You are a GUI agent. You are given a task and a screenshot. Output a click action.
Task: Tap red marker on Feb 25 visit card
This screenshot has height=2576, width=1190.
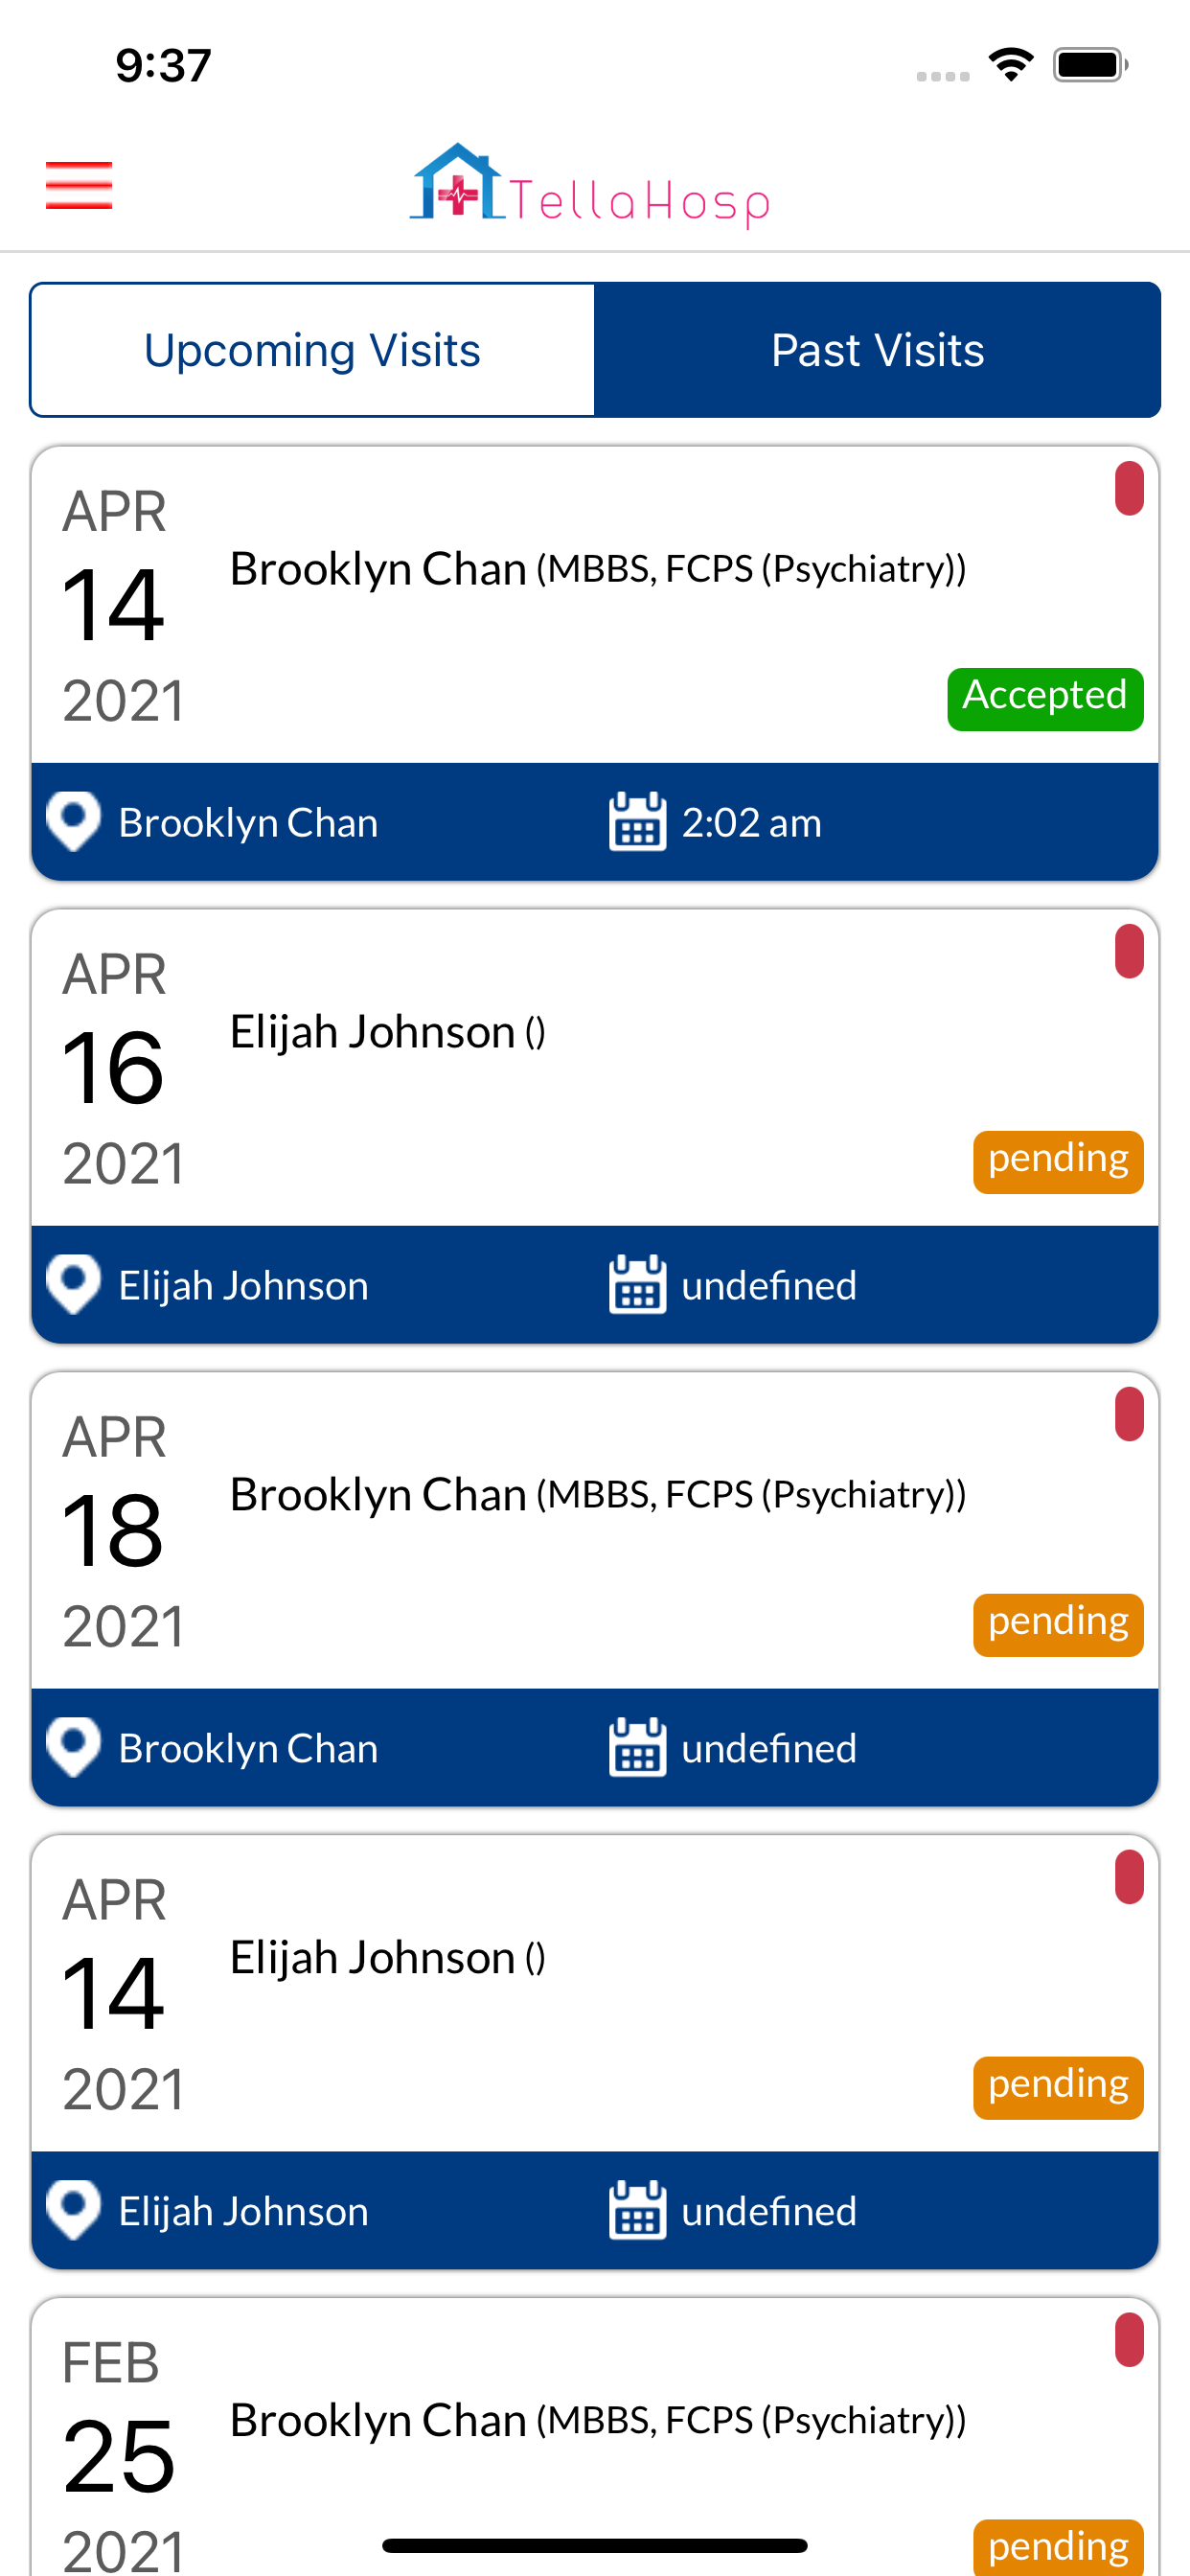(x=1129, y=2340)
